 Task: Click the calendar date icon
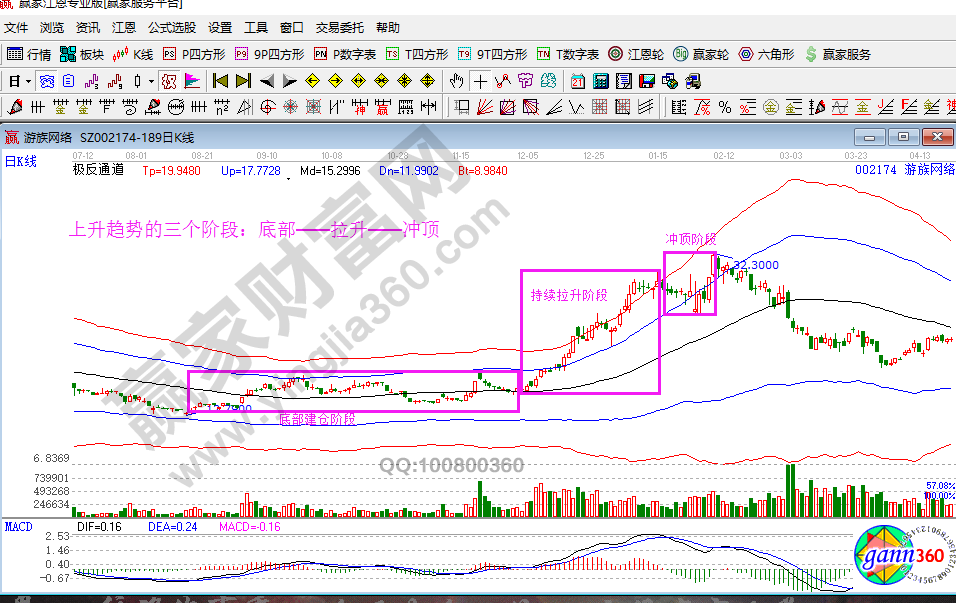coord(578,81)
